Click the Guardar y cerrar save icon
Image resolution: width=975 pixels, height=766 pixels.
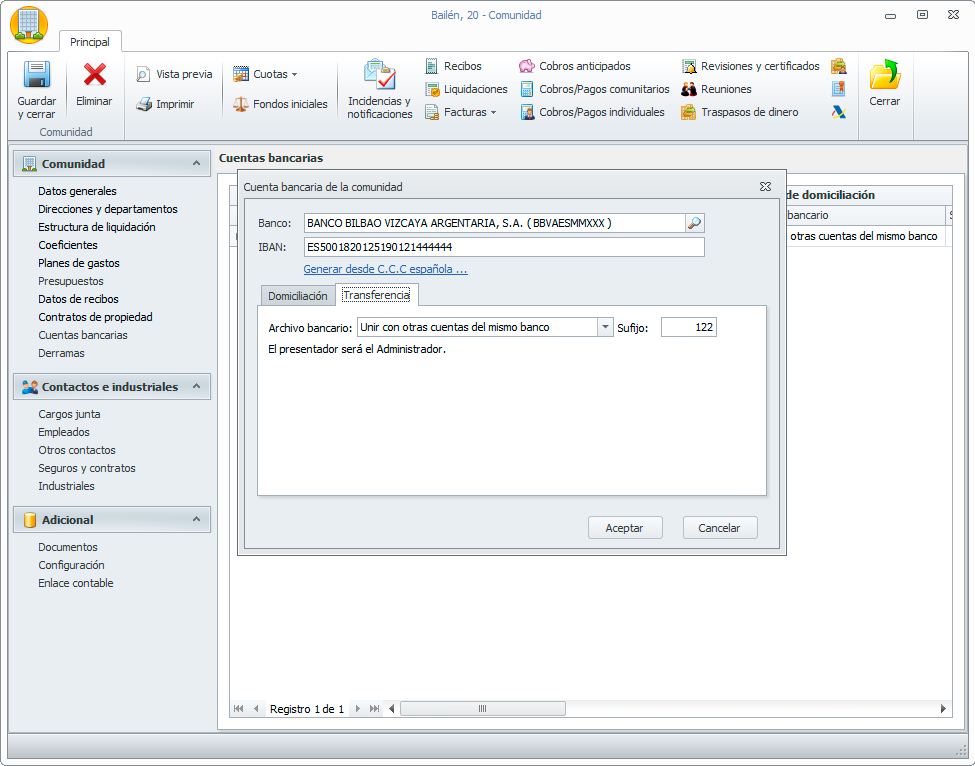(36, 77)
